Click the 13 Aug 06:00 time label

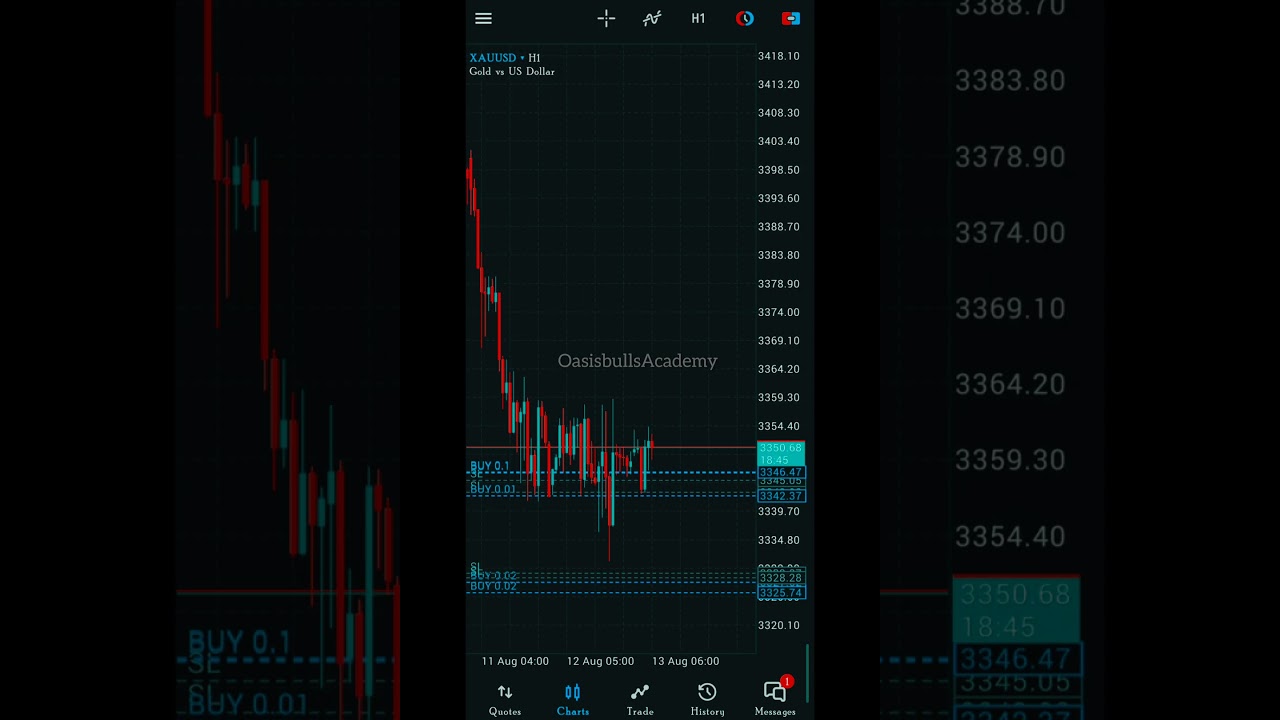tap(685, 661)
